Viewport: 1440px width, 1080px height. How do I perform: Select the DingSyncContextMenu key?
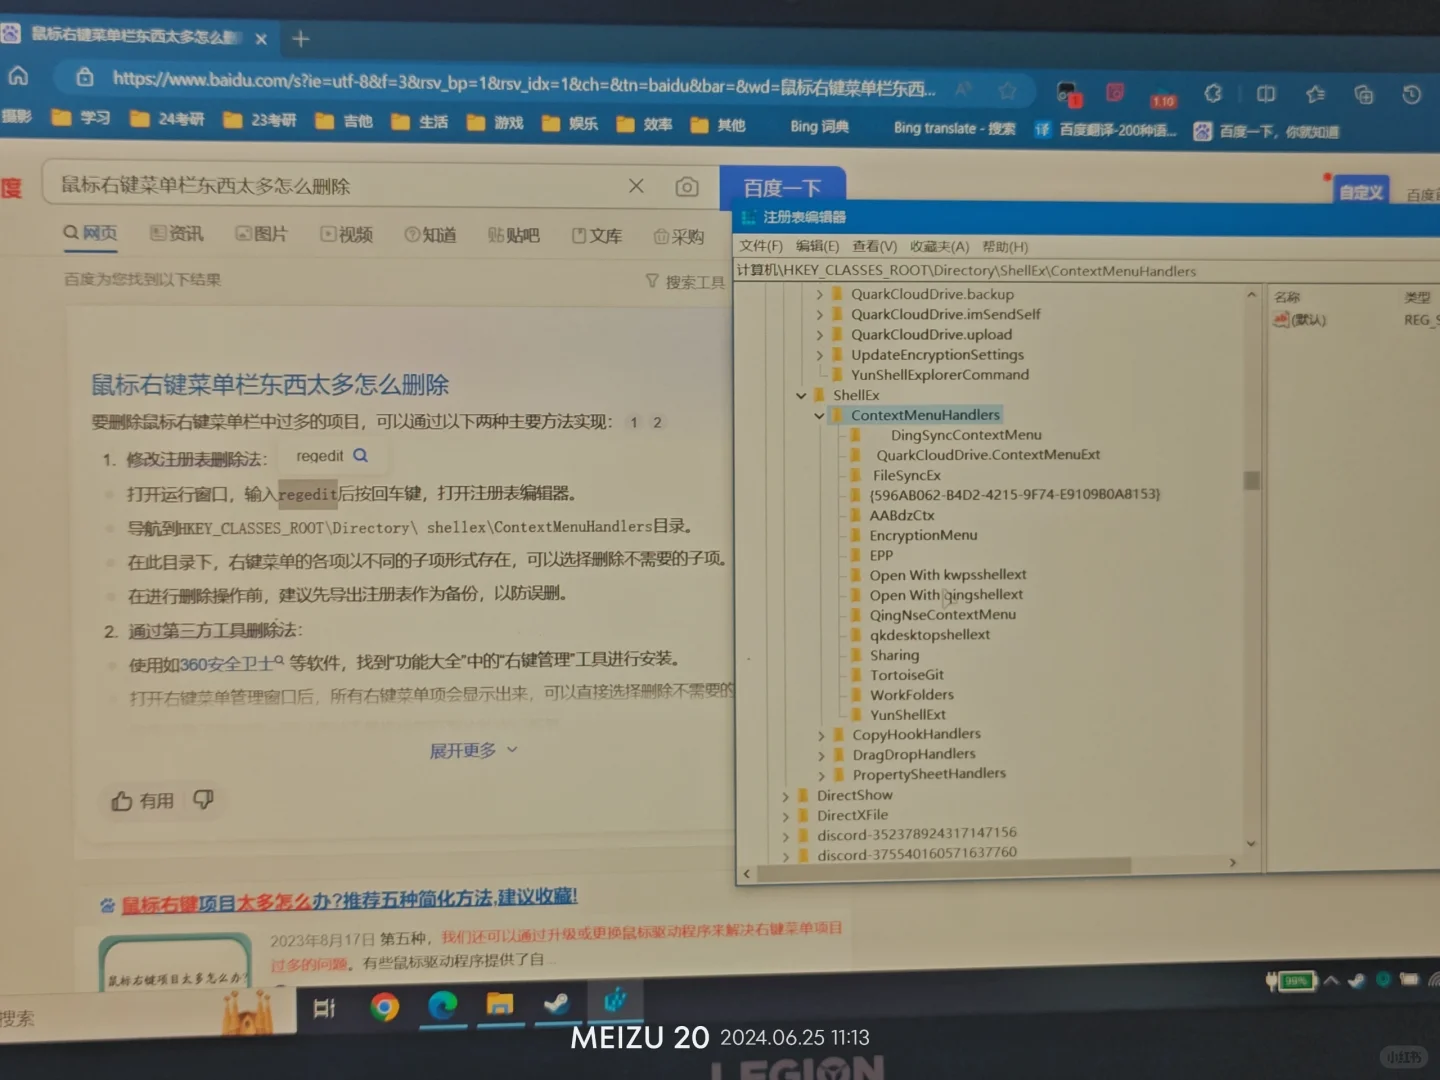(966, 435)
